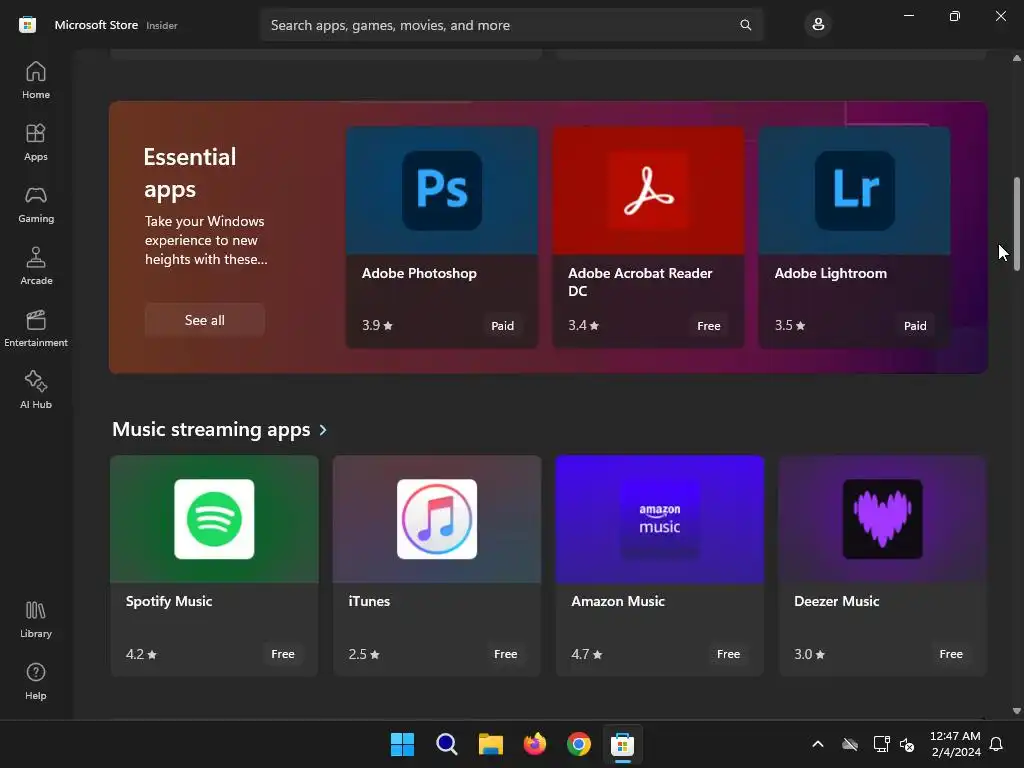Viewport: 1024px width, 768px height.
Task: Click the Deezer heart logo
Action: coord(882,519)
